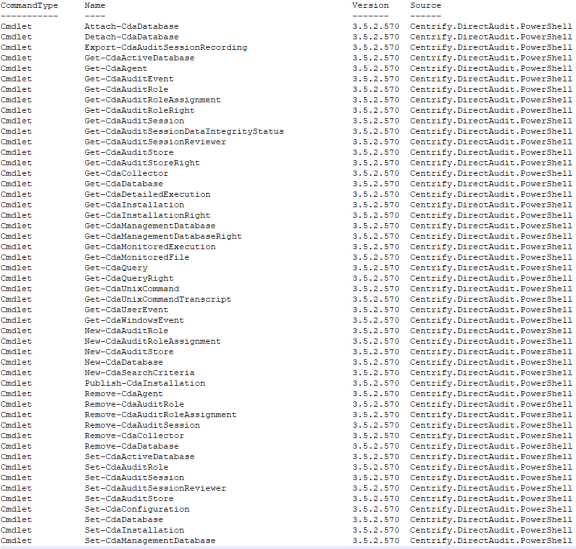Click Get-CdaCollector entry
This screenshot has height=549, width=576.
tap(126, 173)
